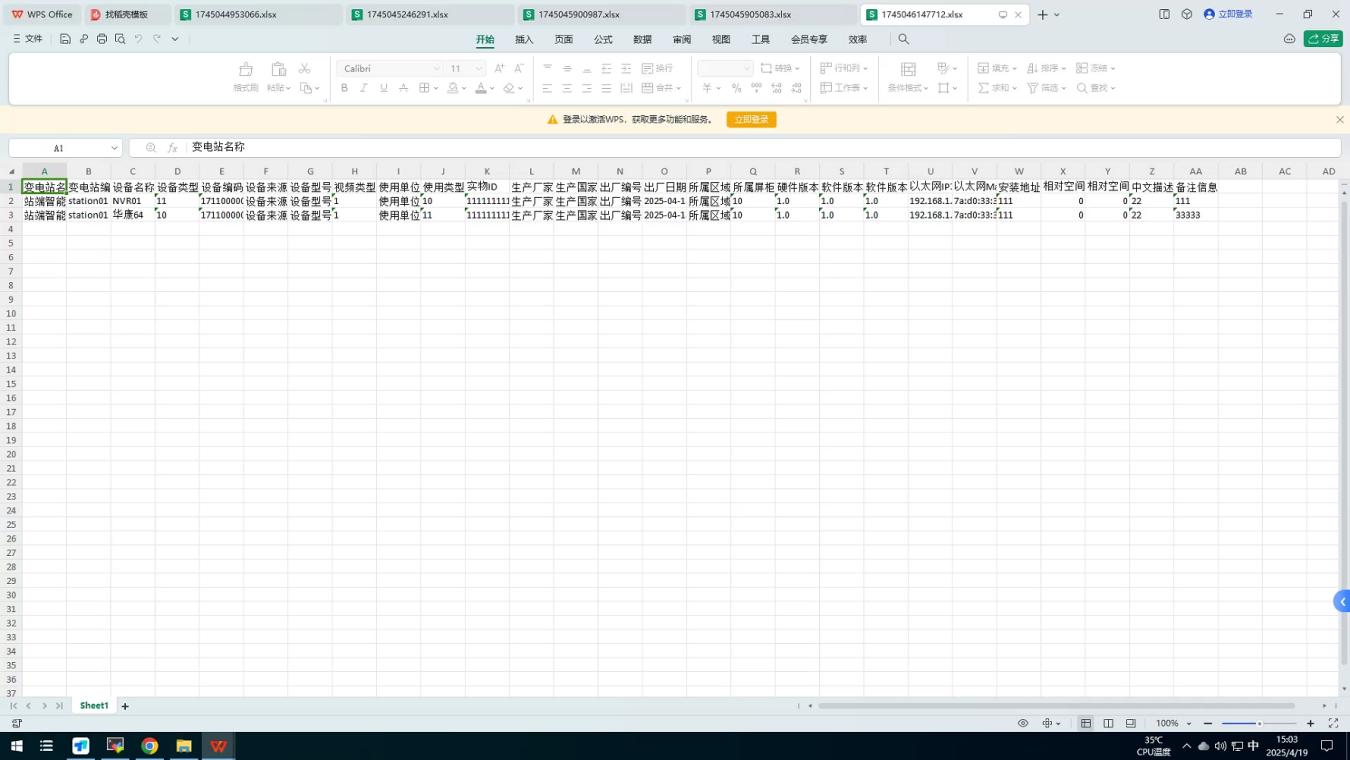Expand the Name Box A1 dropdown
This screenshot has width=1350, height=760.
click(x=114, y=148)
